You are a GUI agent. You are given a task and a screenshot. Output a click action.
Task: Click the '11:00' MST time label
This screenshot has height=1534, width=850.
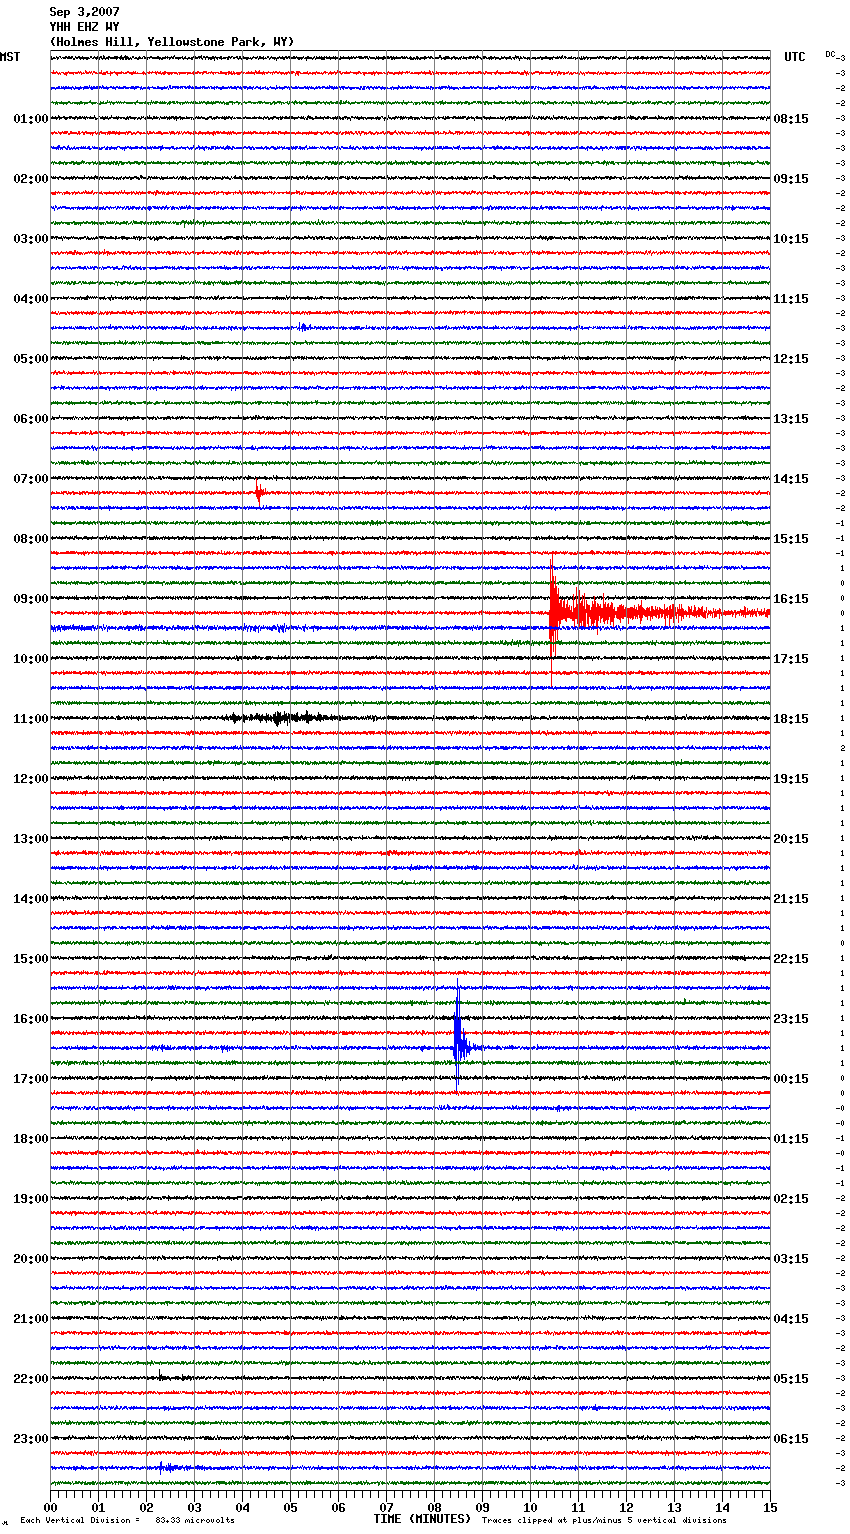tap(31, 719)
